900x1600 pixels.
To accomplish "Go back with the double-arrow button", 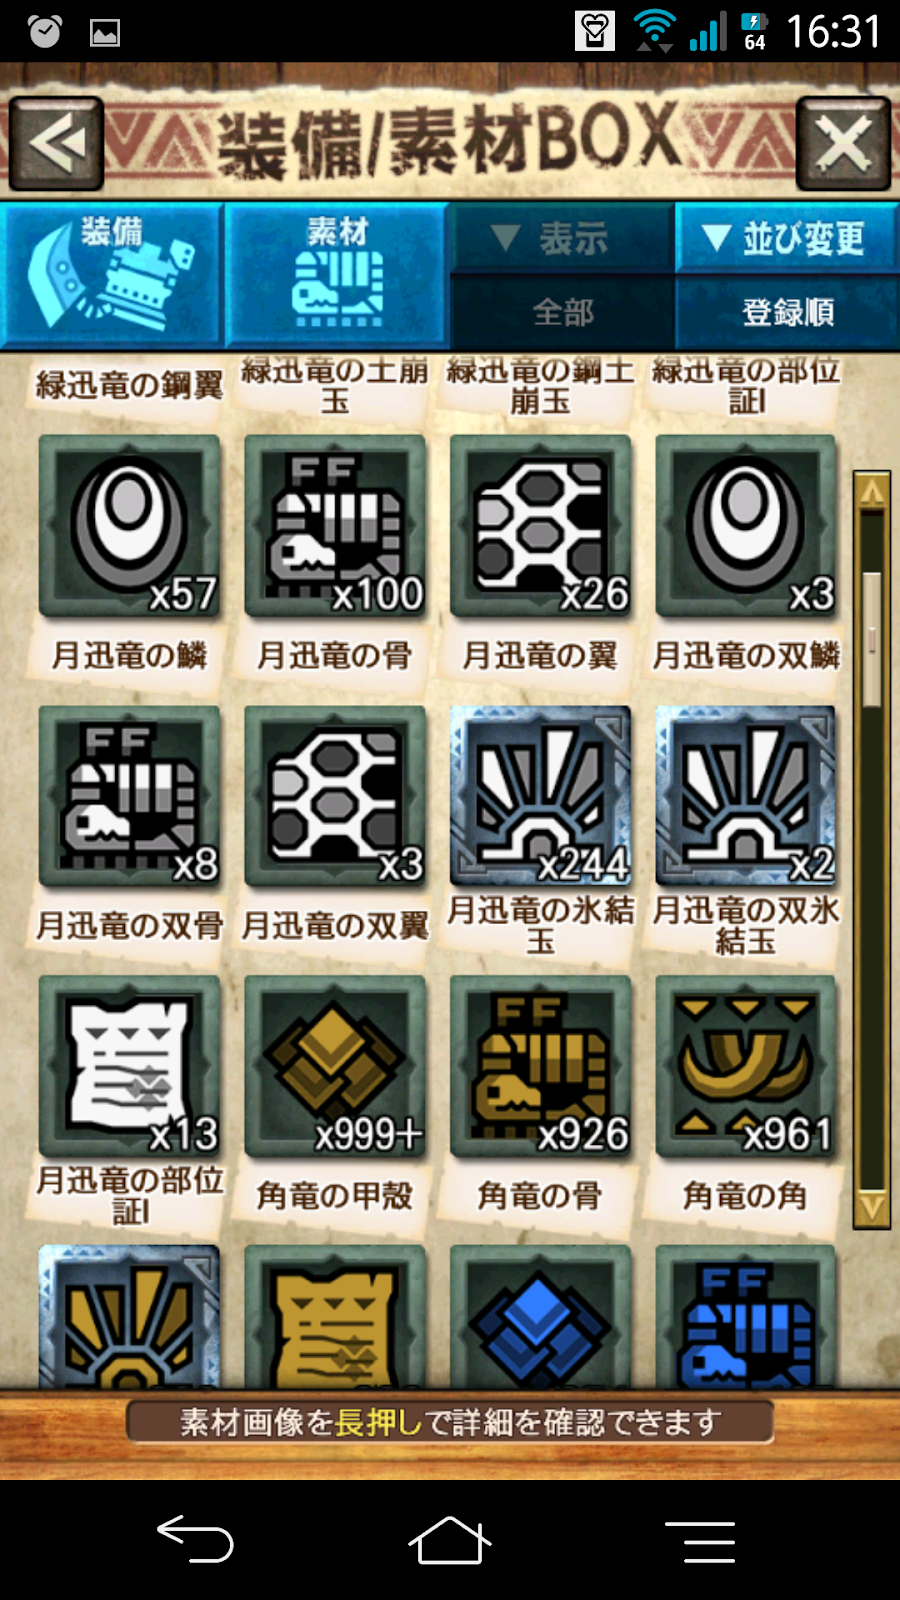I will [x=57, y=144].
